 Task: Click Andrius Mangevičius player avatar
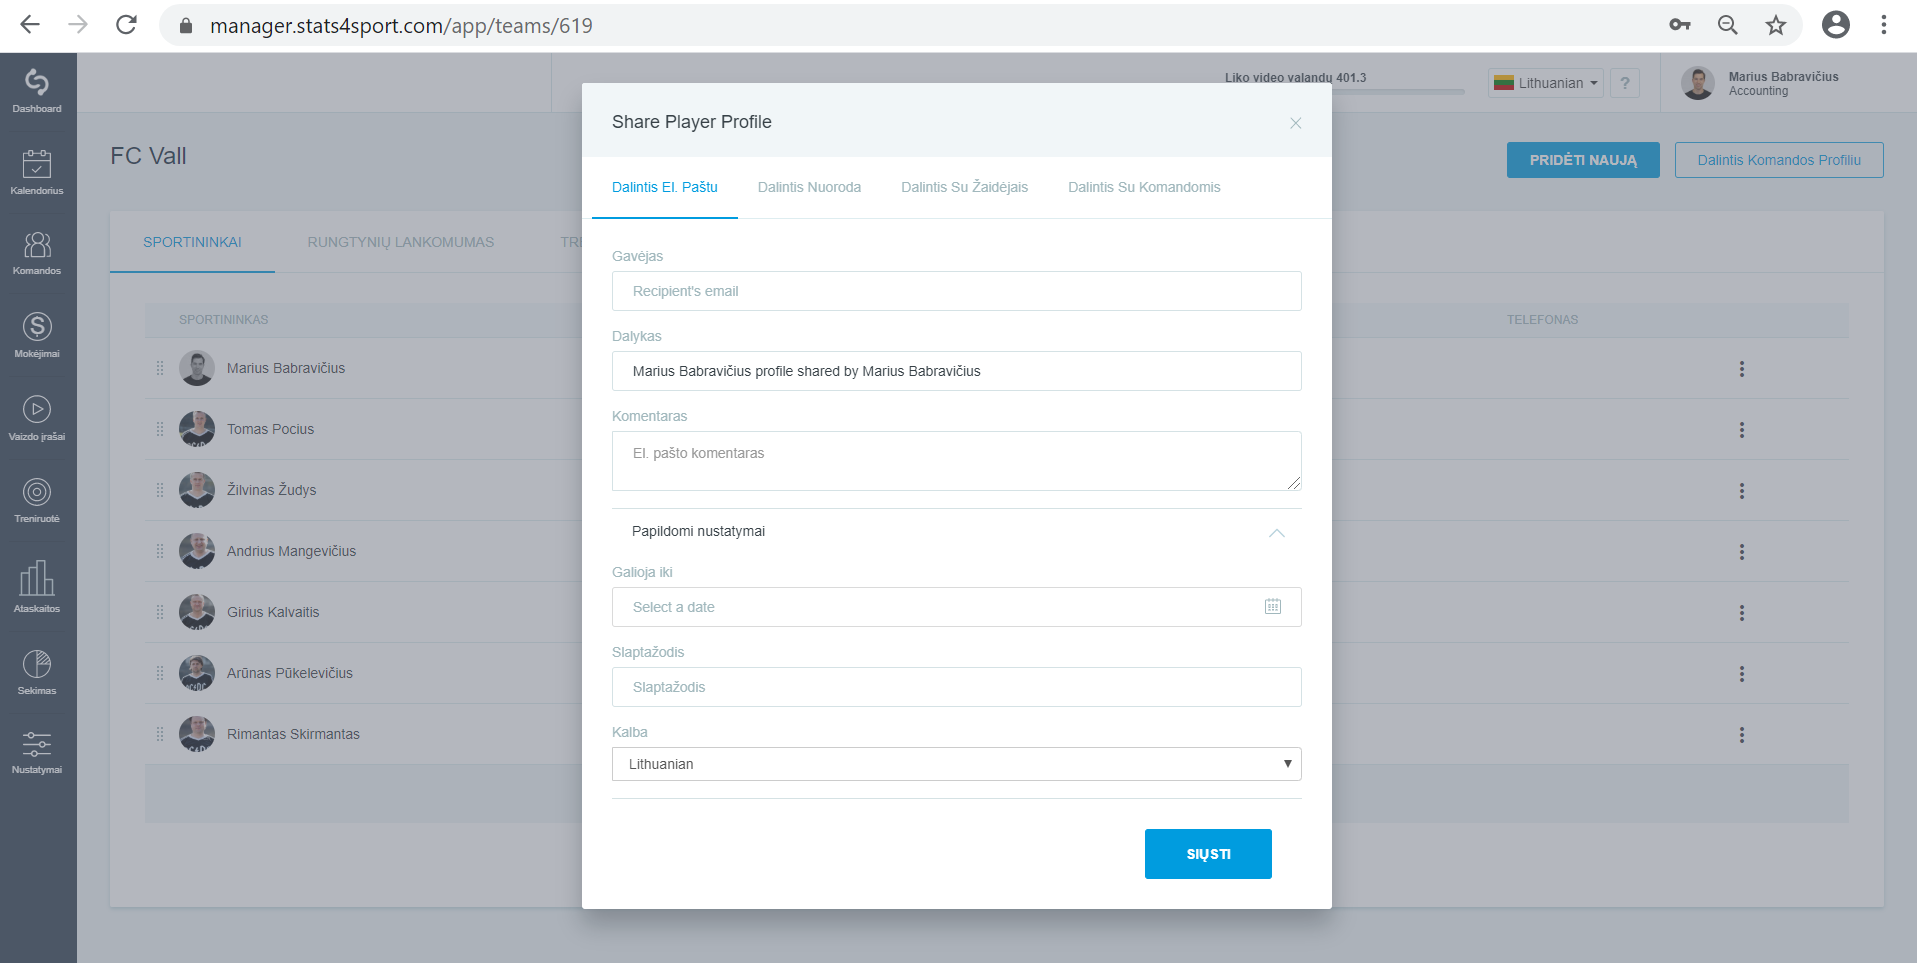pos(197,551)
